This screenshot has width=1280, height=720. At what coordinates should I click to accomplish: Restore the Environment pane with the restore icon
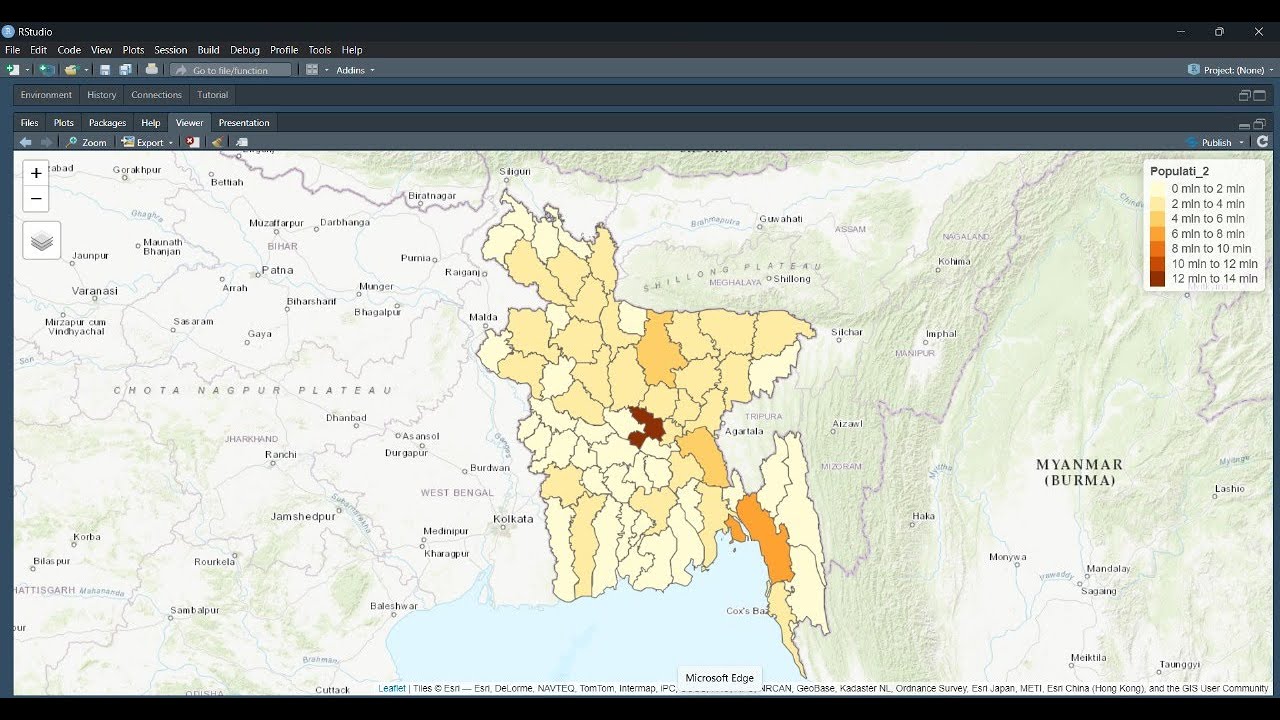pos(1245,95)
